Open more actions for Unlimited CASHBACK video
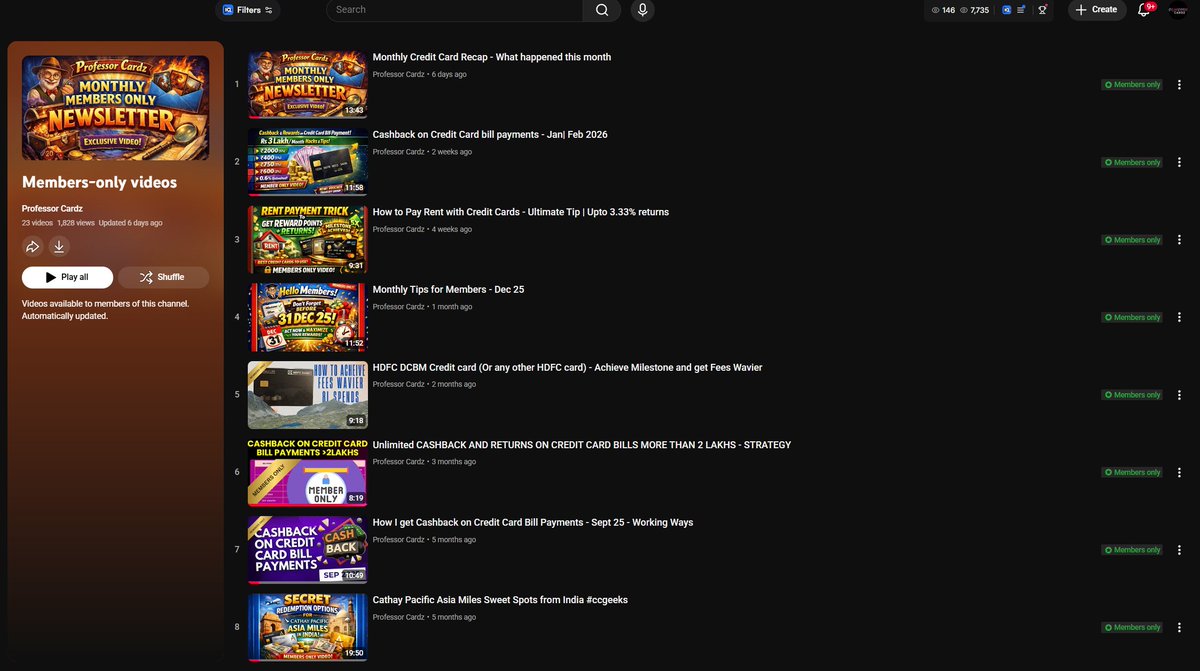The image size is (1200, 671). tap(1179, 472)
